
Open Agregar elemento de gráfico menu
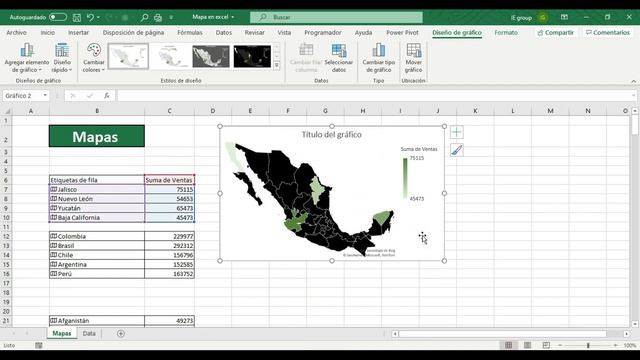click(x=27, y=58)
